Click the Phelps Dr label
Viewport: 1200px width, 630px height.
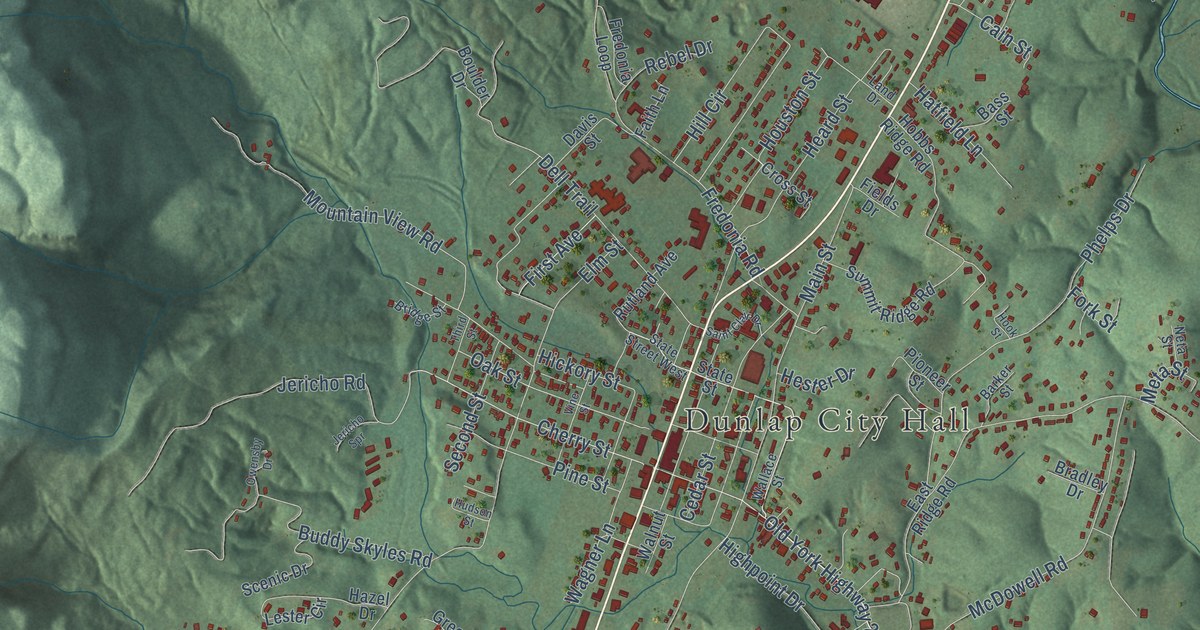pos(1109,229)
